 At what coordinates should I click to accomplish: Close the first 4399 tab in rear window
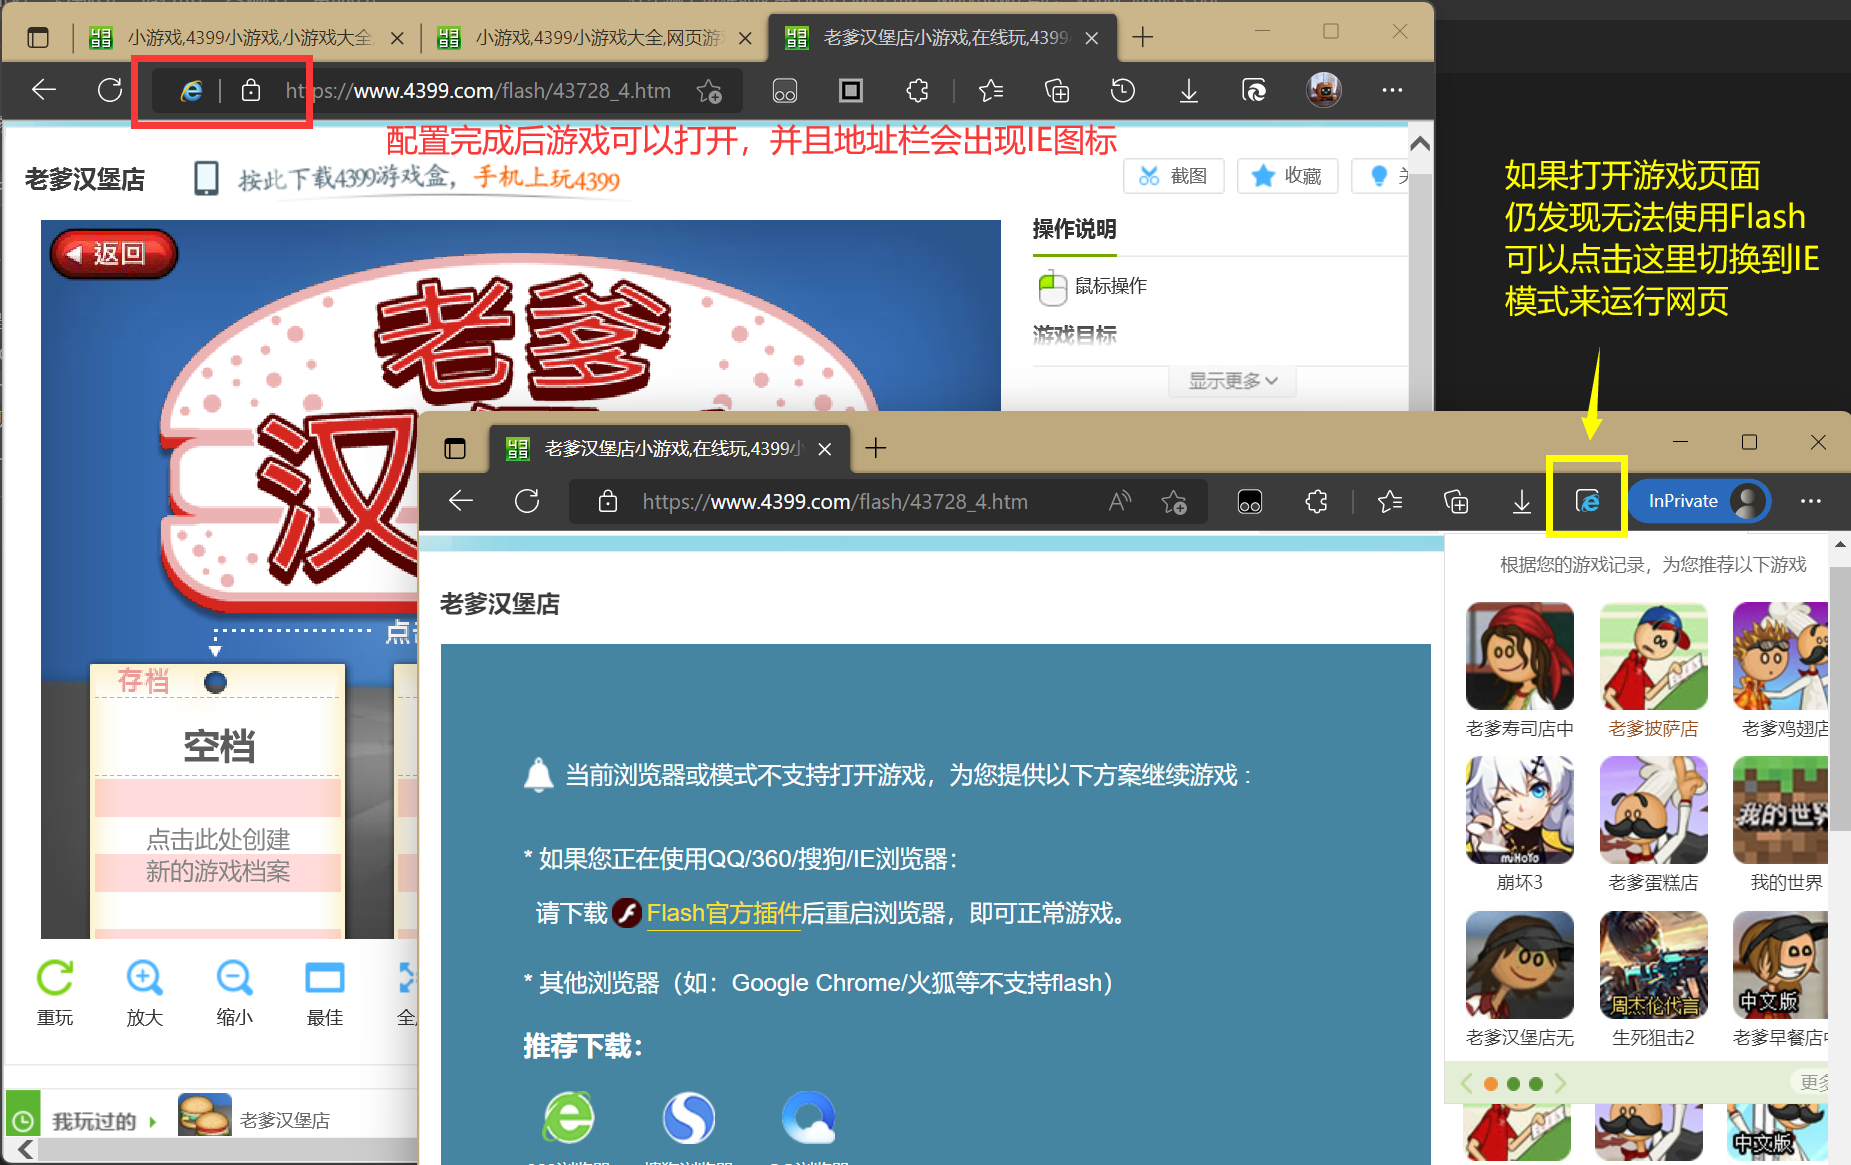(x=397, y=38)
